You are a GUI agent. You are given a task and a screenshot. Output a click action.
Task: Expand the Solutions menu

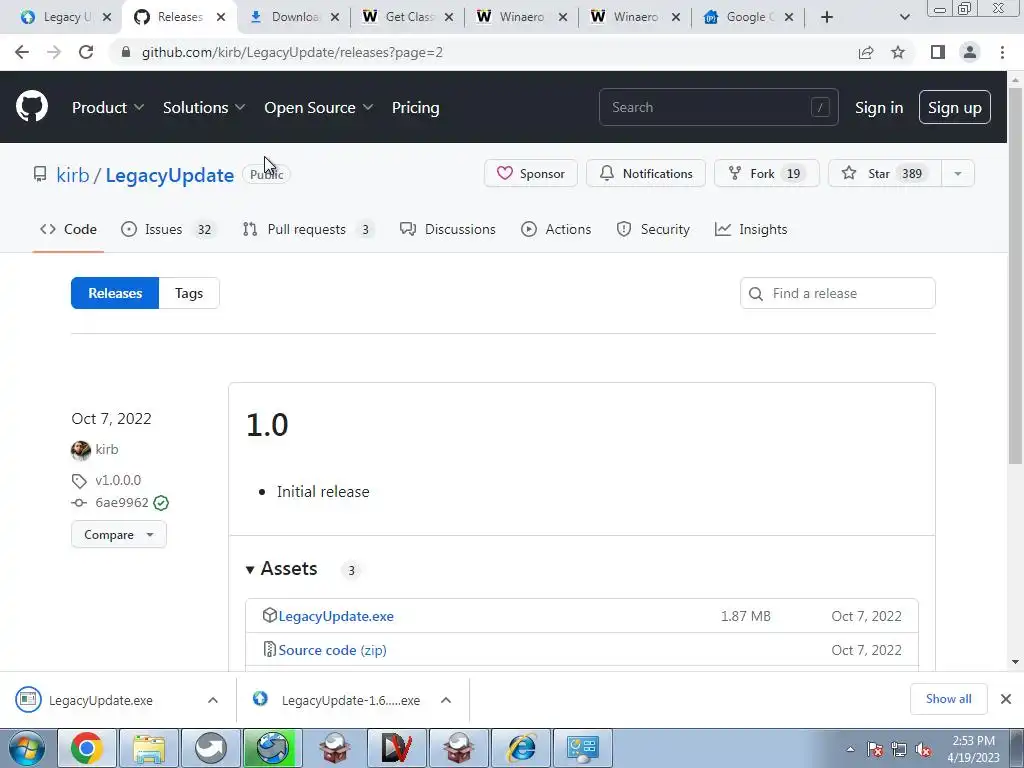click(x=204, y=107)
